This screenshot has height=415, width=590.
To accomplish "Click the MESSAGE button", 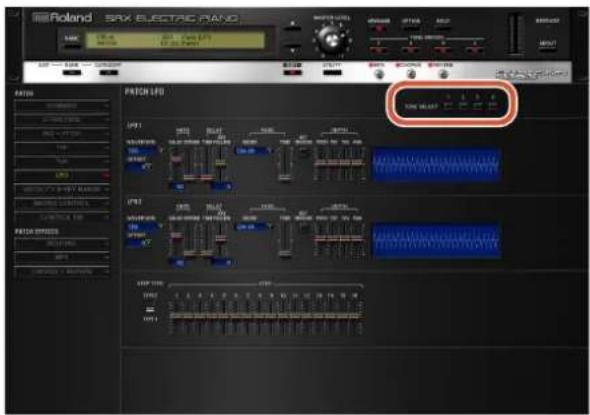I will click(x=379, y=28).
